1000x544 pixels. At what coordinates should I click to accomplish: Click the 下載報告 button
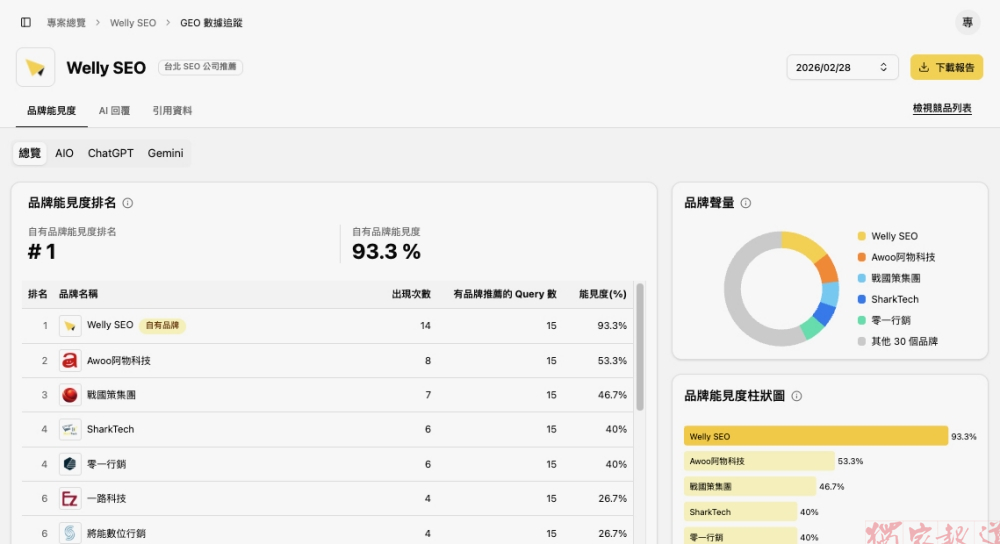click(946, 67)
